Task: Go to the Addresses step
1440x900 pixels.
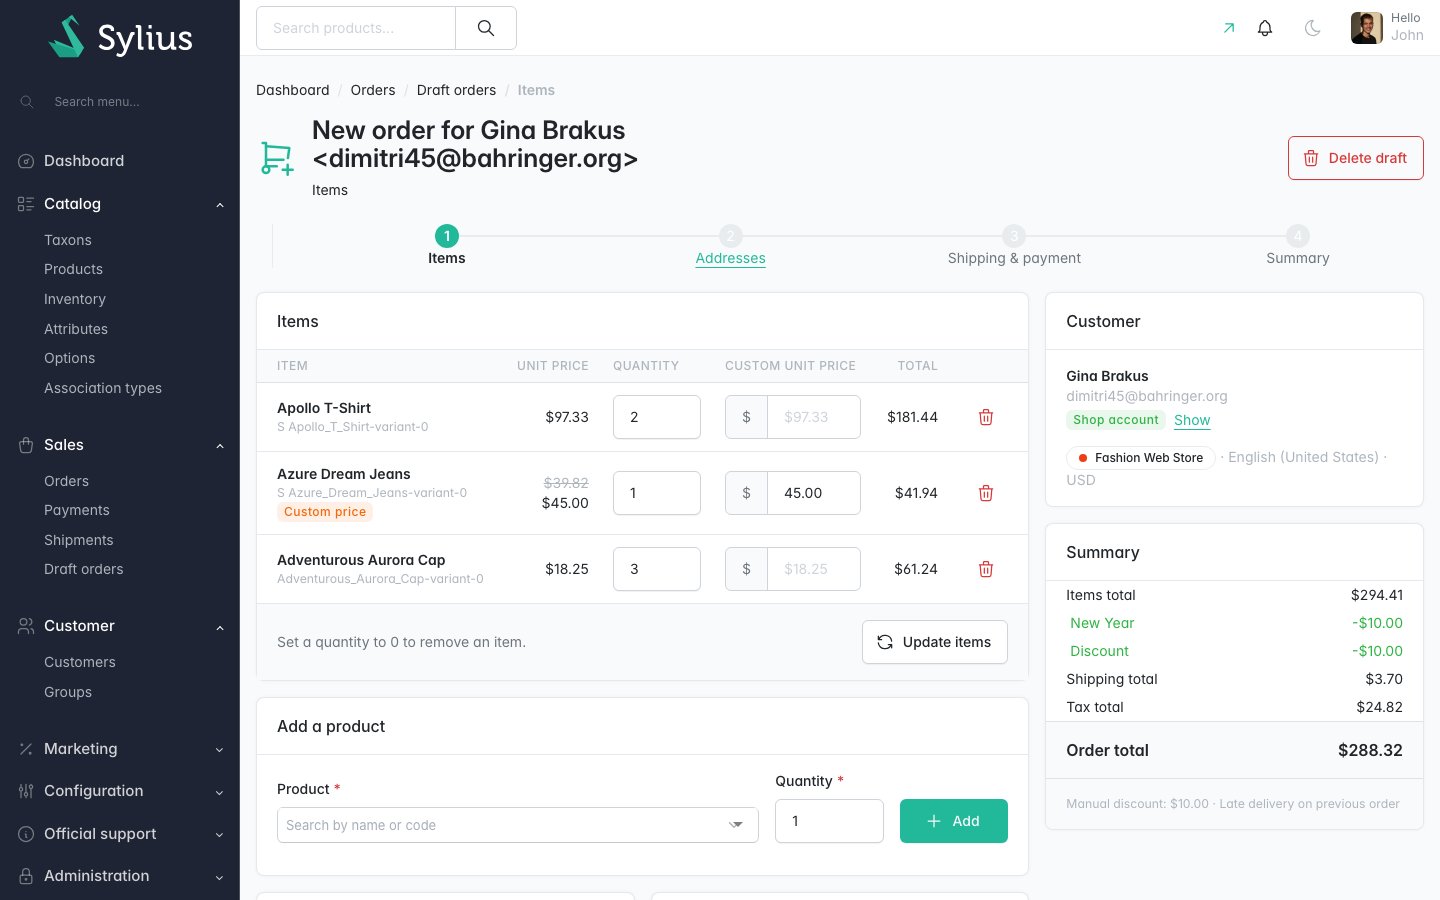Action: (730, 258)
